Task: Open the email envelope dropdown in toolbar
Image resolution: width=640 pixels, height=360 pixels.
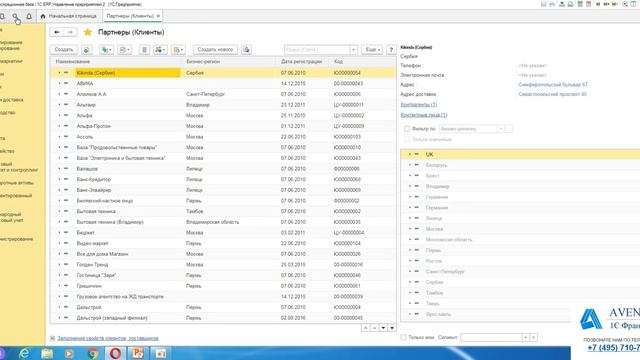Action: click(x=124, y=50)
